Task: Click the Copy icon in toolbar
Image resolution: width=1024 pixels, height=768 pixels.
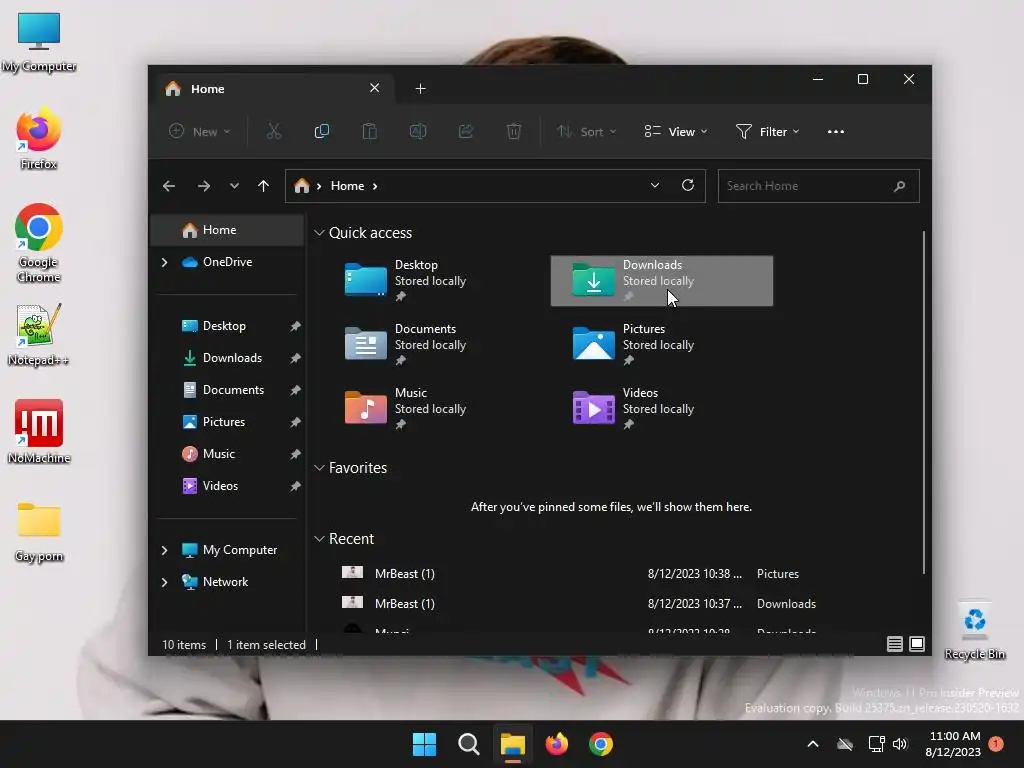Action: [321, 131]
